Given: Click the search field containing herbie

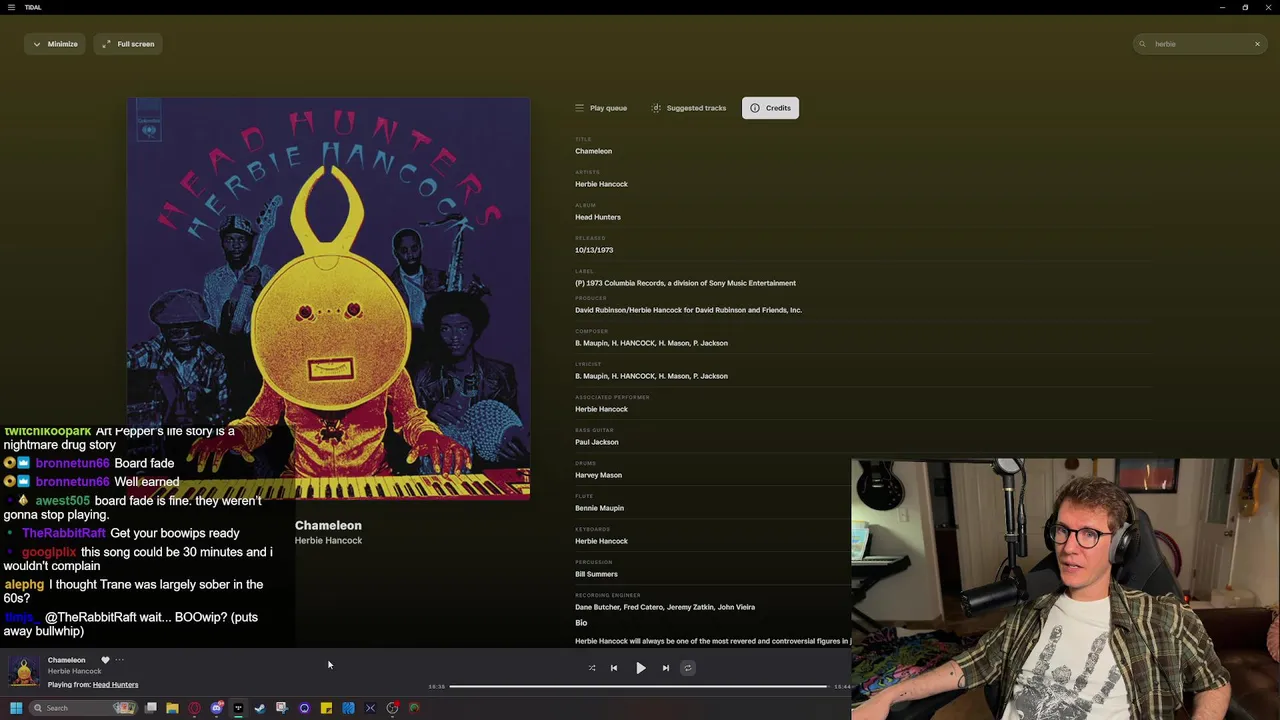Looking at the screenshot, I should tap(1200, 44).
